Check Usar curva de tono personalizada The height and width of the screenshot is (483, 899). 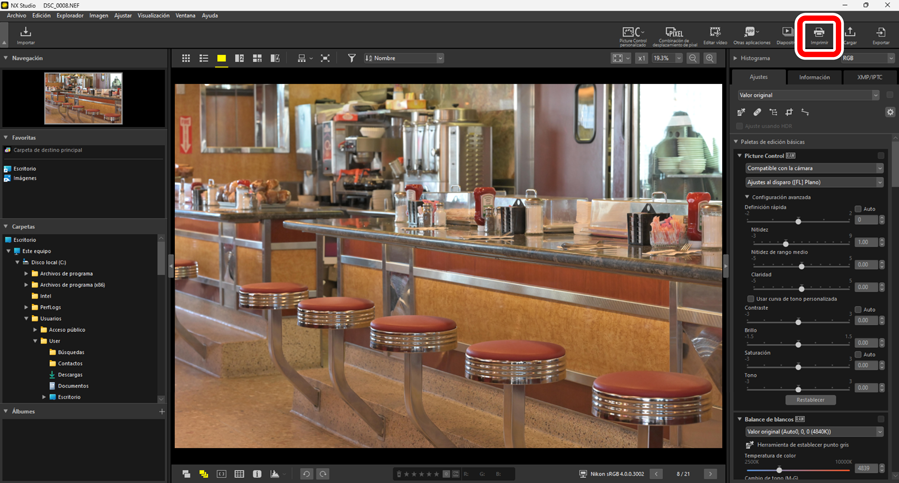(x=751, y=299)
